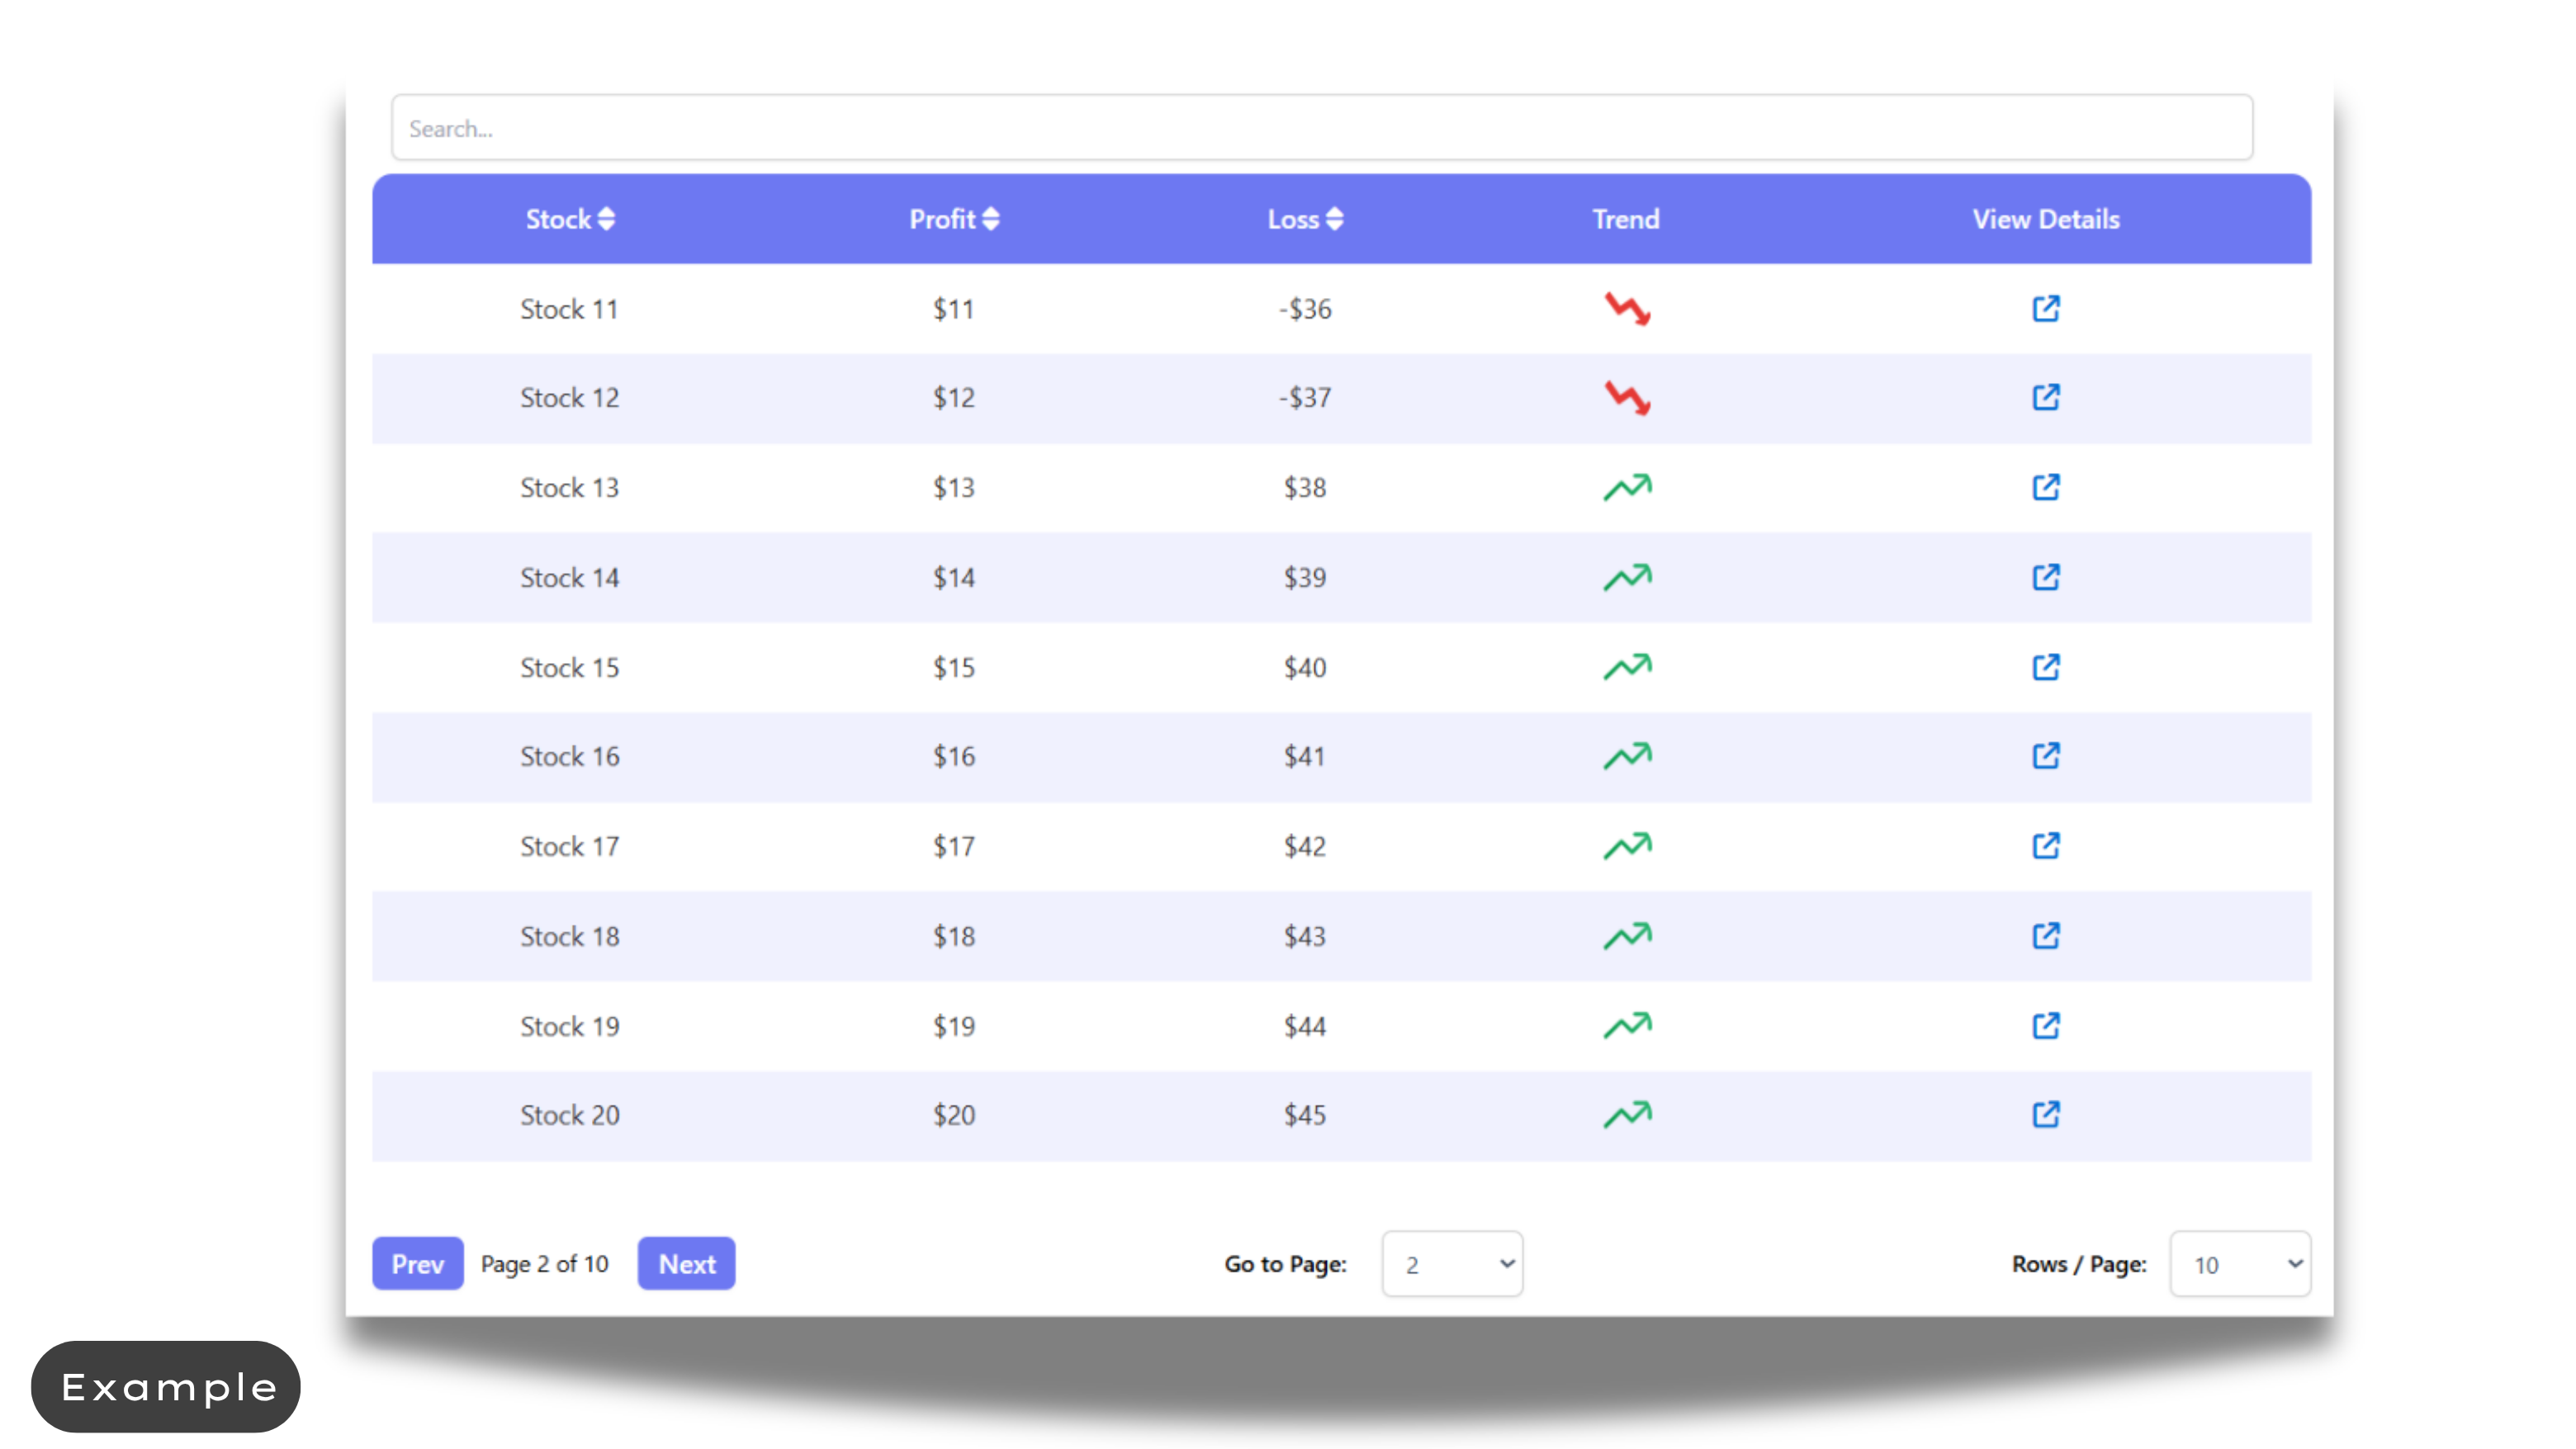Sort table by Profit column arrows
Image resolution: width=2576 pixels, height=1449 pixels.
point(990,219)
